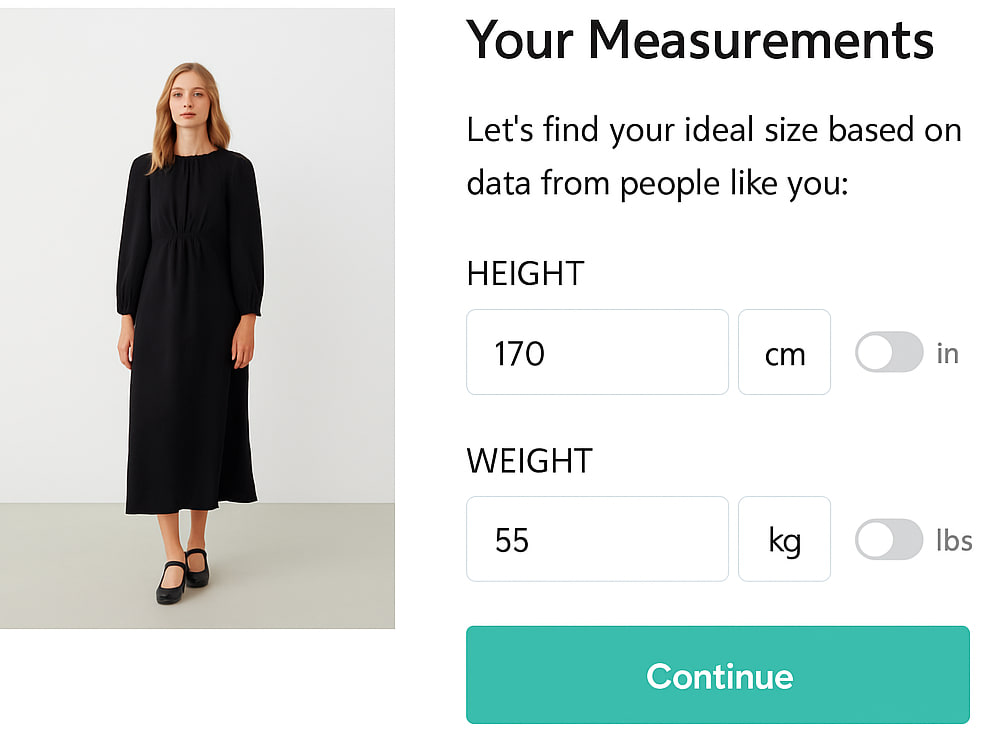1000x750 pixels.
Task: Select the kg unit box
Action: tap(784, 539)
